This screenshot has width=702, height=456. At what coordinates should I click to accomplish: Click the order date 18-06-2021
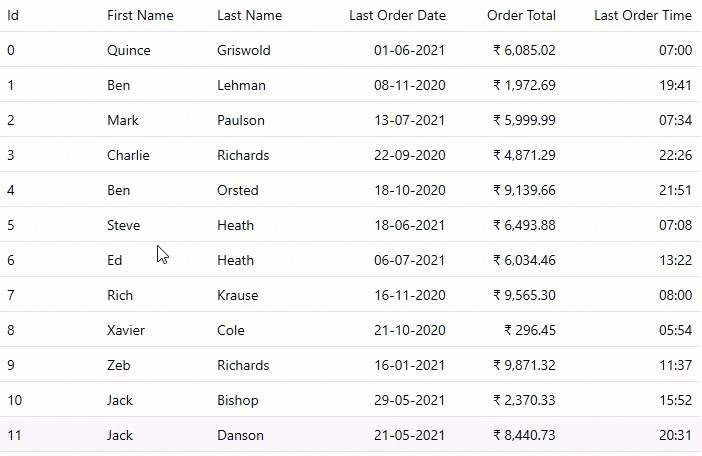point(409,225)
